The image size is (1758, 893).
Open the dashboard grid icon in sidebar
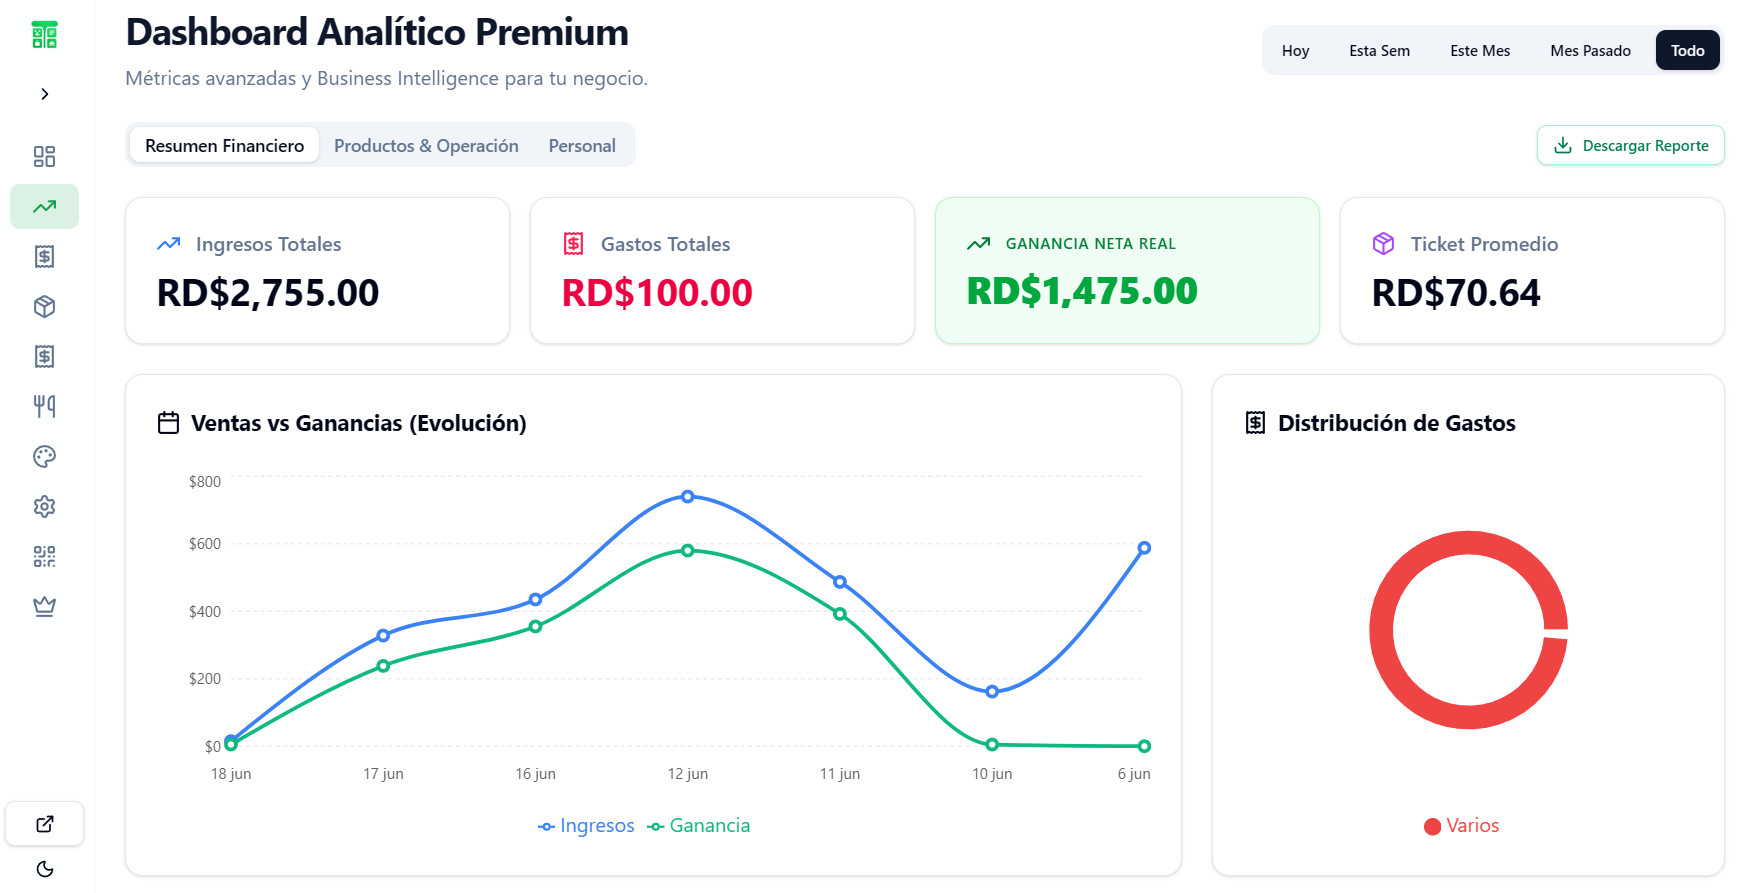44,156
